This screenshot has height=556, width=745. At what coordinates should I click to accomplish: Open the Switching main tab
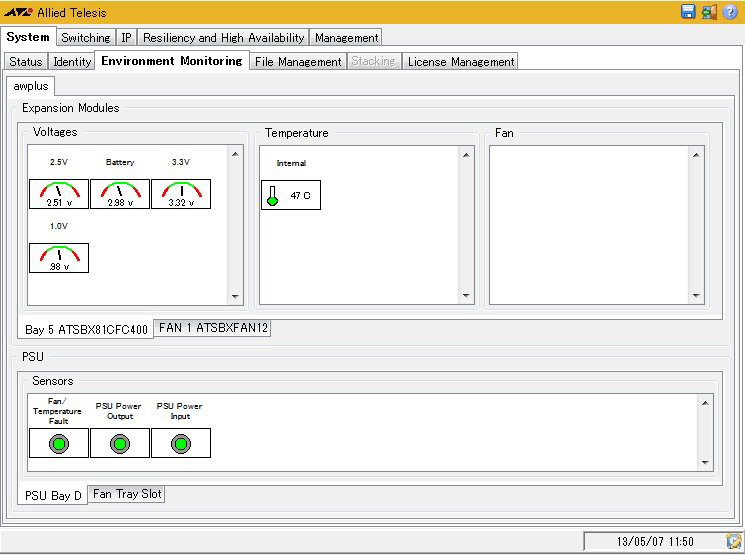[85, 38]
